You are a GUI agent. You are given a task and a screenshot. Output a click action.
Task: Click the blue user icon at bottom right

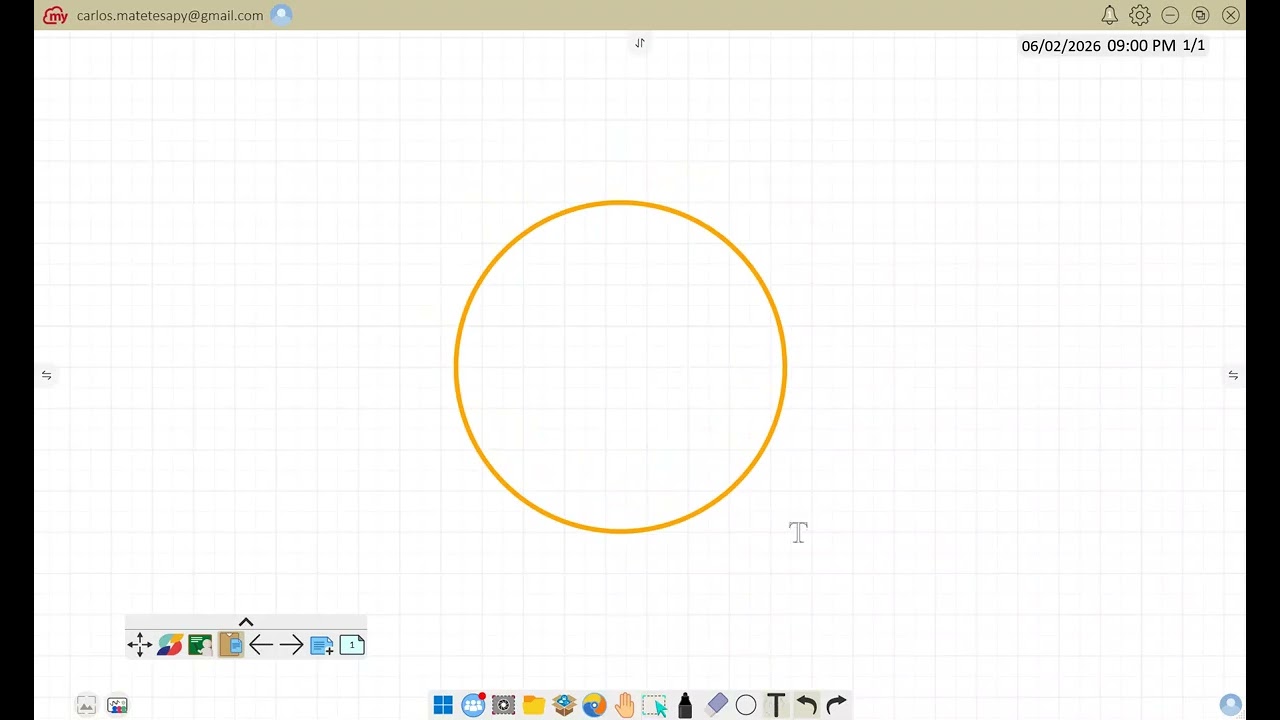click(x=1231, y=705)
